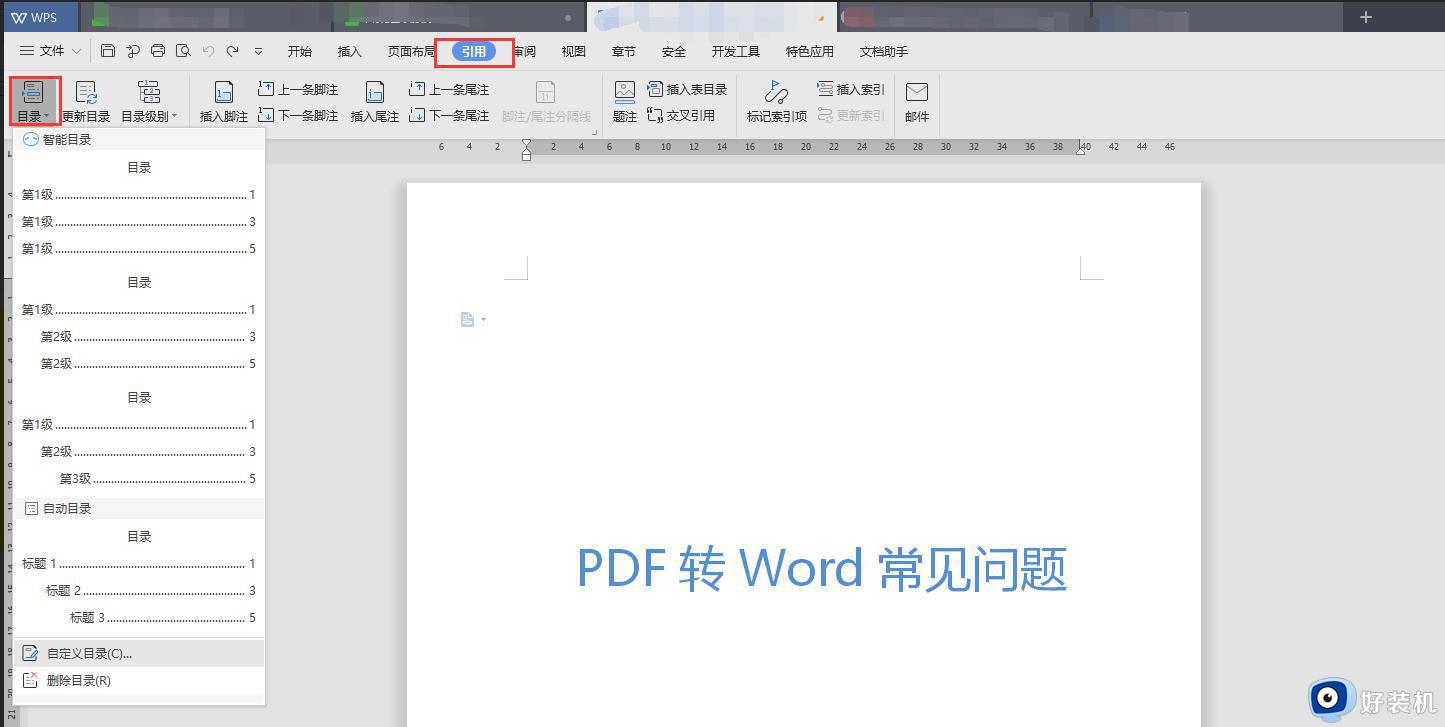Click the redo arrow
This screenshot has width=1445, height=727.
pos(232,51)
